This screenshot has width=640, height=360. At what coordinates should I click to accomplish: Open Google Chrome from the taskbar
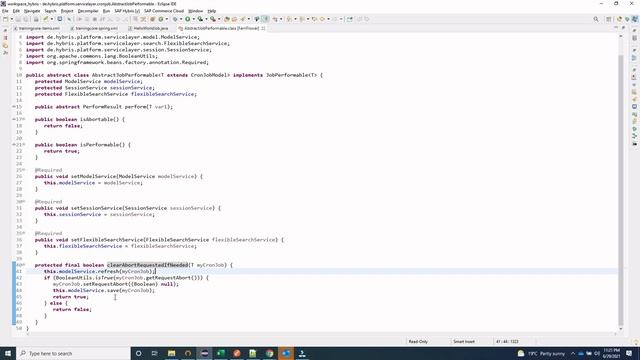point(270,353)
